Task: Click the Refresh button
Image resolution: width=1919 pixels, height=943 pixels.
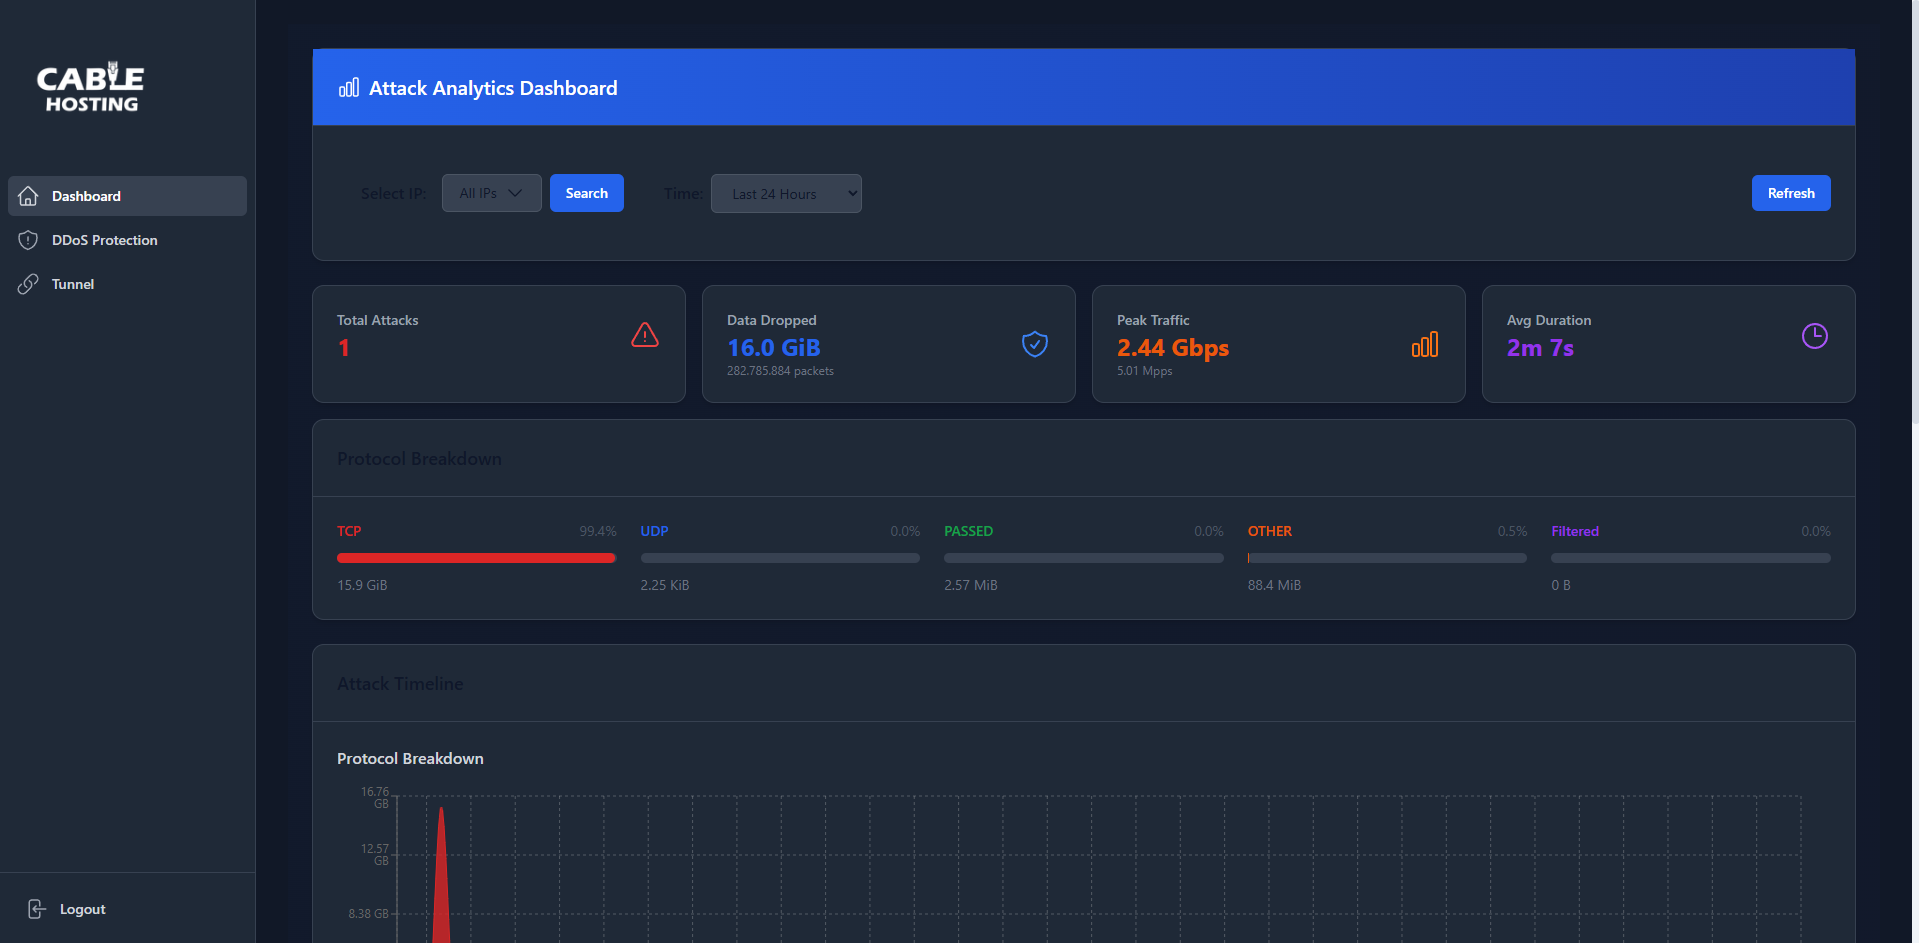Action: point(1791,193)
